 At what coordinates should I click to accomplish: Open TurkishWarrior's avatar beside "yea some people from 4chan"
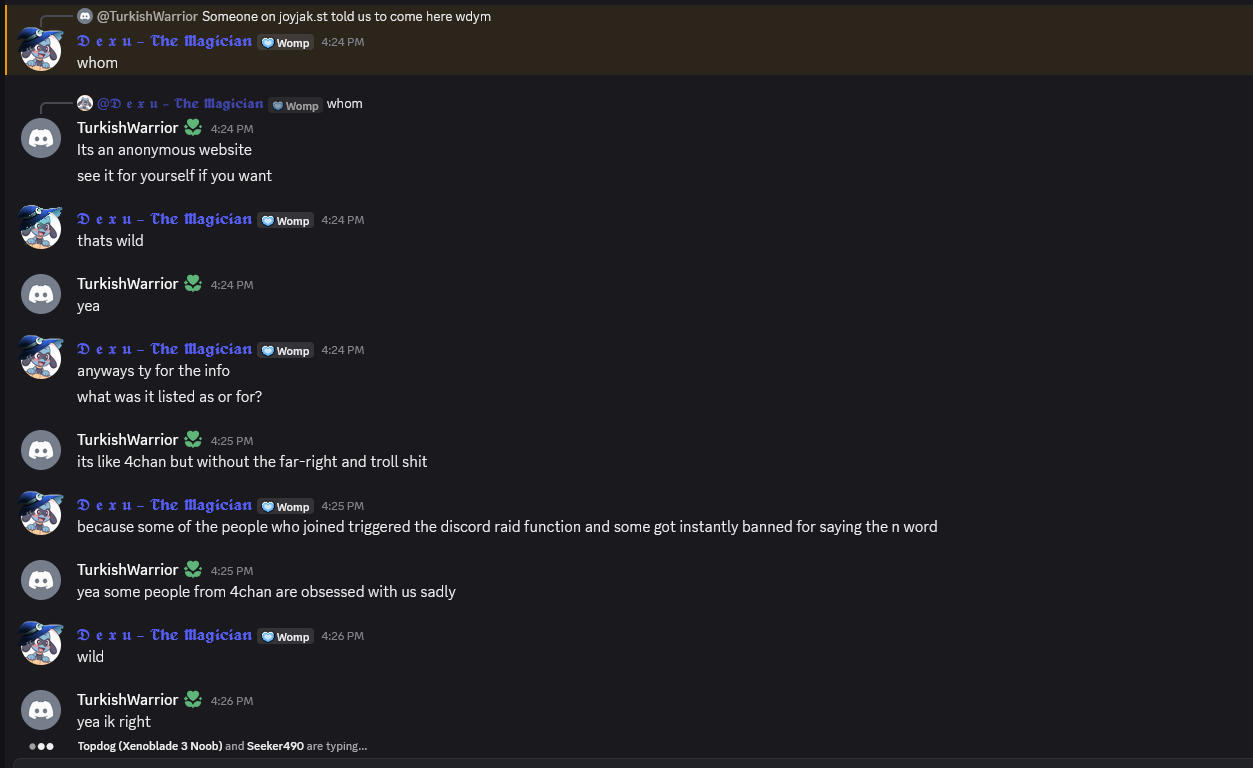[41, 579]
